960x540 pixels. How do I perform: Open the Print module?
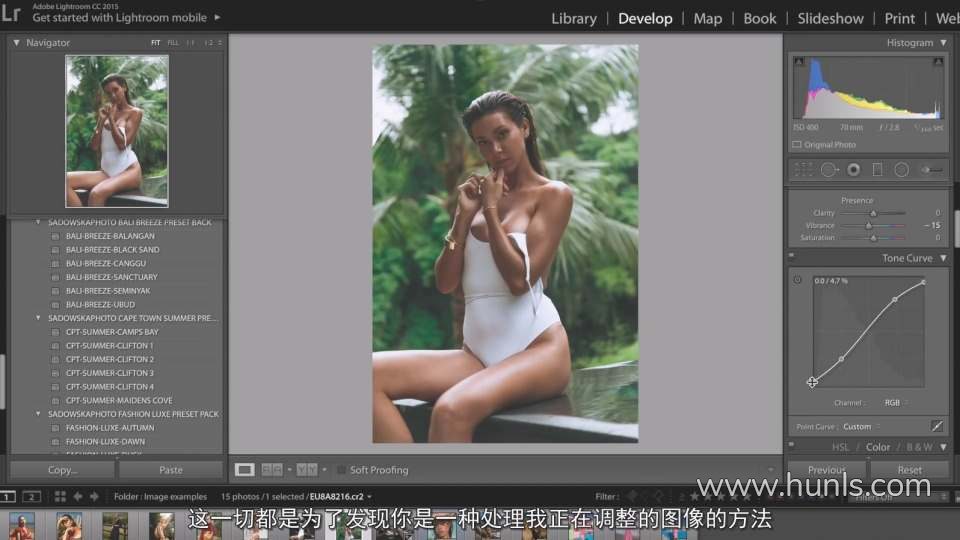coord(899,18)
